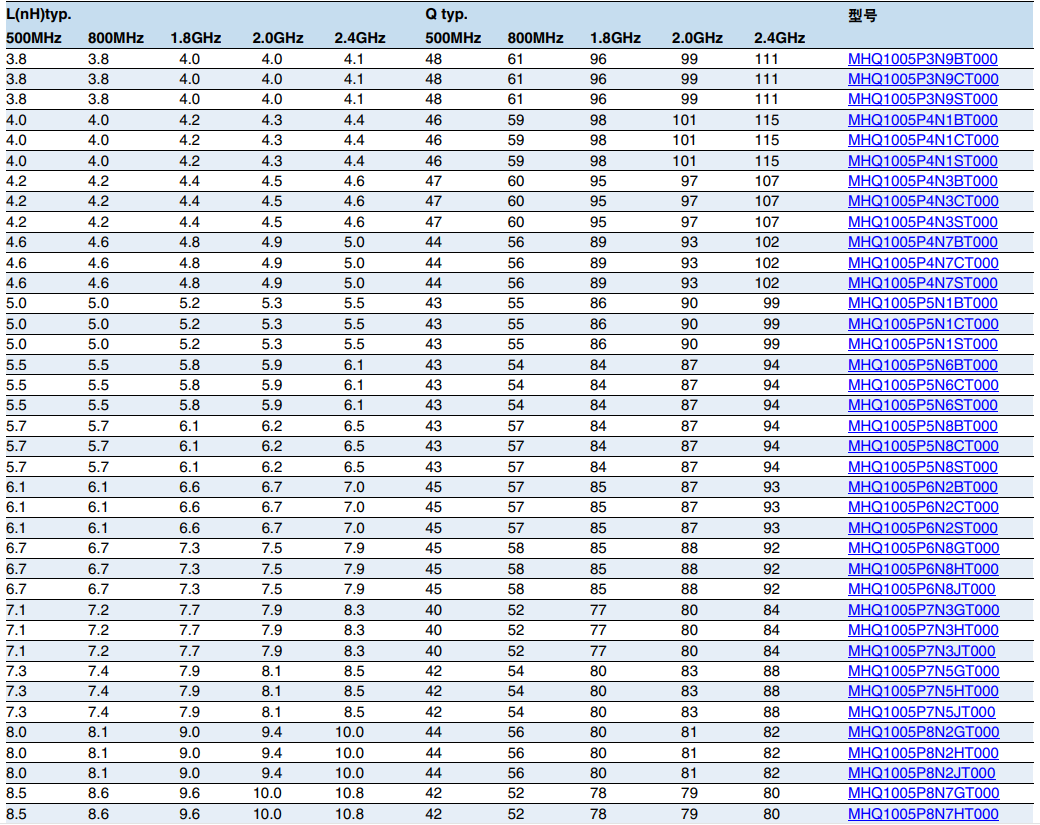Follow the MHQ1005P4N7ST000 link
1040x825 pixels.
point(923,283)
